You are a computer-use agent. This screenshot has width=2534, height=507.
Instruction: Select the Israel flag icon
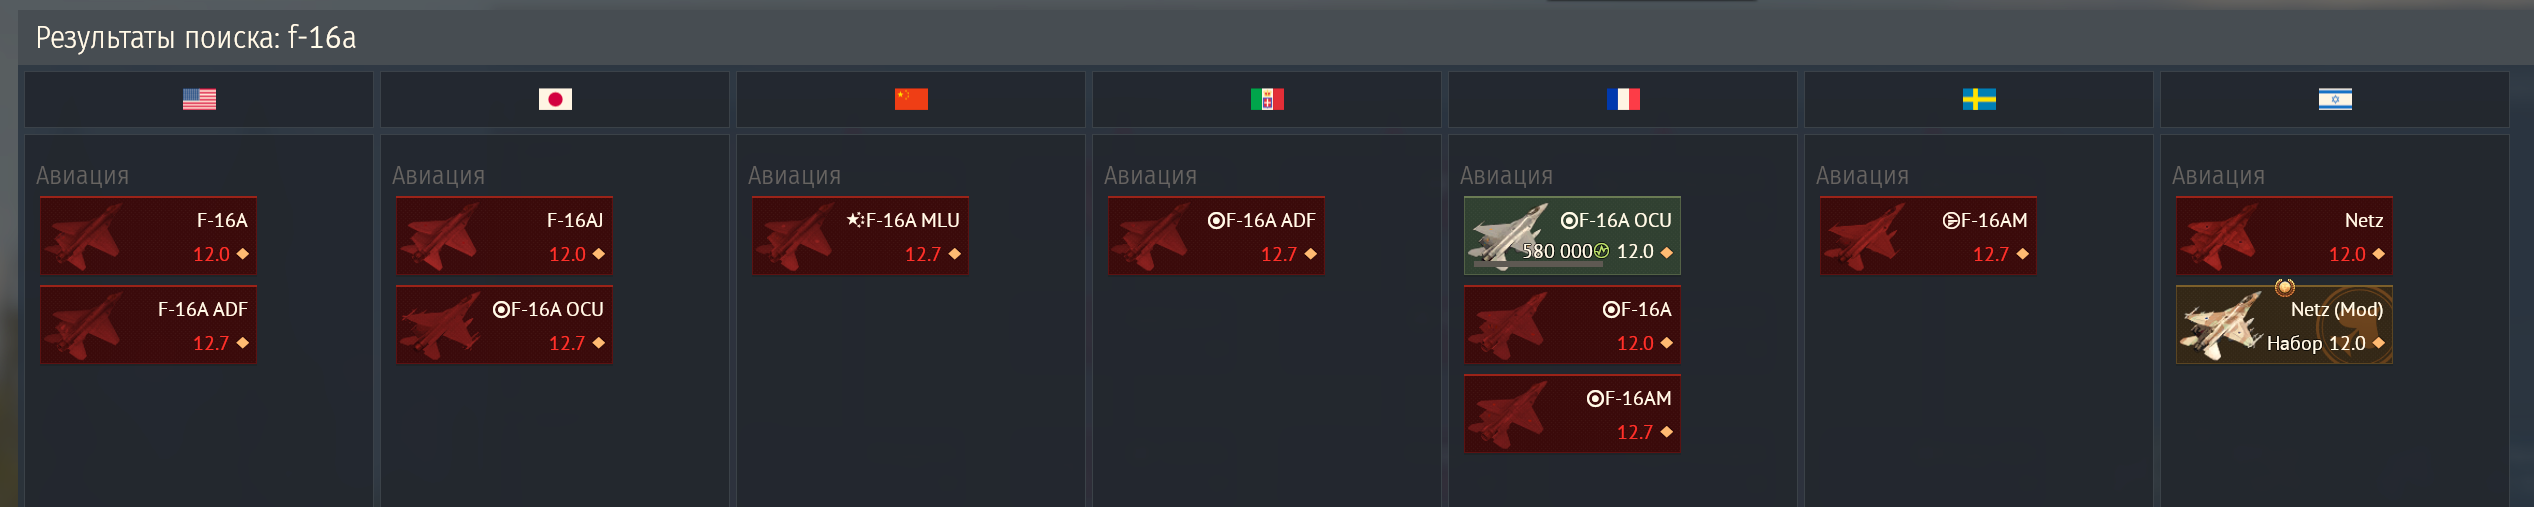(x=2335, y=99)
